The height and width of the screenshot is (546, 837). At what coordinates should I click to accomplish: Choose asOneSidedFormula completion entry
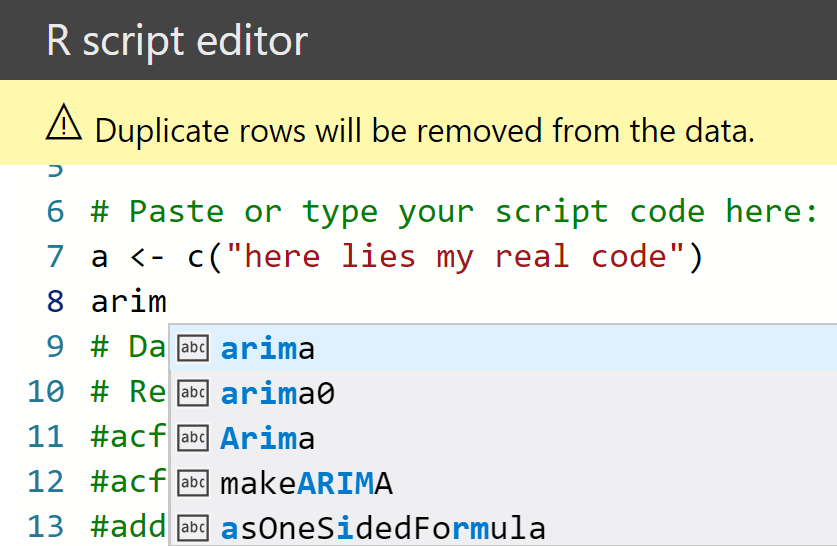tap(383, 527)
